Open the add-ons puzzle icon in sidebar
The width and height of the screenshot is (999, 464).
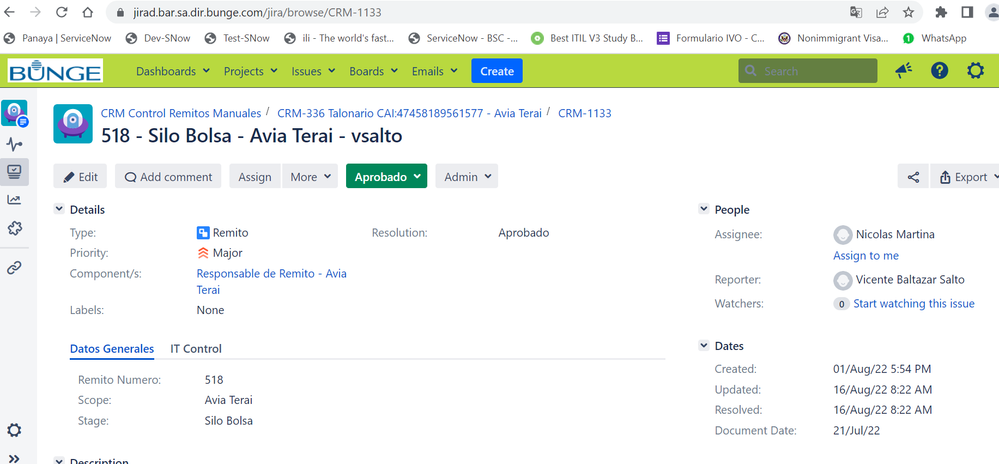[x=14, y=228]
